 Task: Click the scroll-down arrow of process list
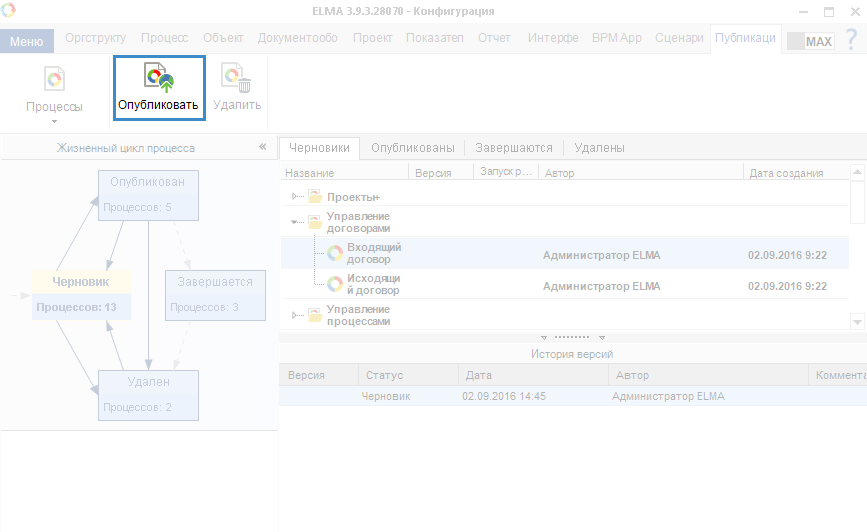857,321
